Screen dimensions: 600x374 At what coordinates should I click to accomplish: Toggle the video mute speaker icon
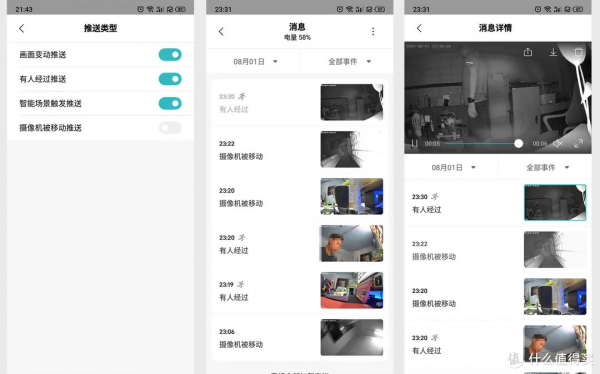(558, 144)
